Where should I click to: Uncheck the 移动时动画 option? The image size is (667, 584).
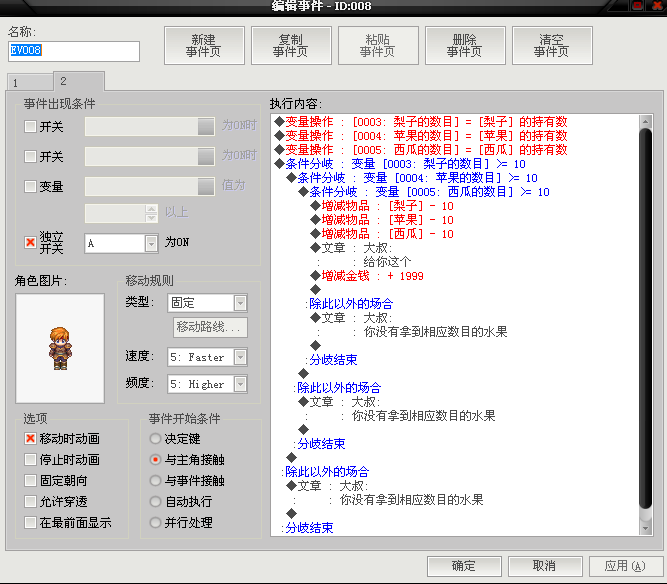tap(30, 439)
